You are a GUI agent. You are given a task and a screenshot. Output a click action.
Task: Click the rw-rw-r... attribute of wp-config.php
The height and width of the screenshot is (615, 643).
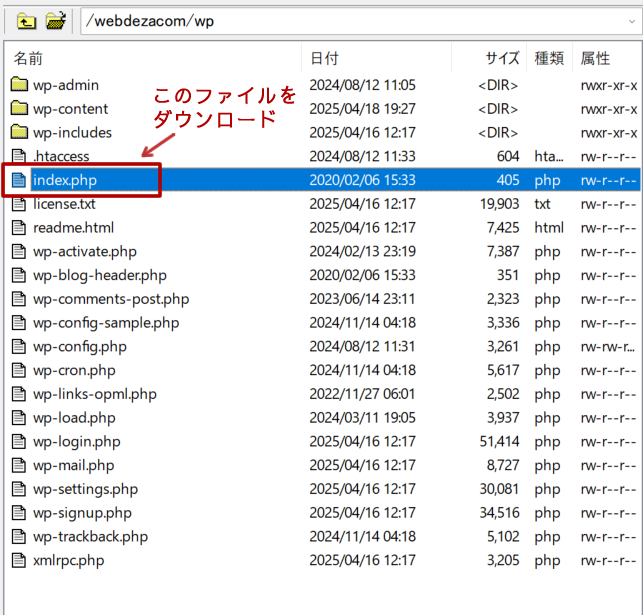tap(608, 346)
